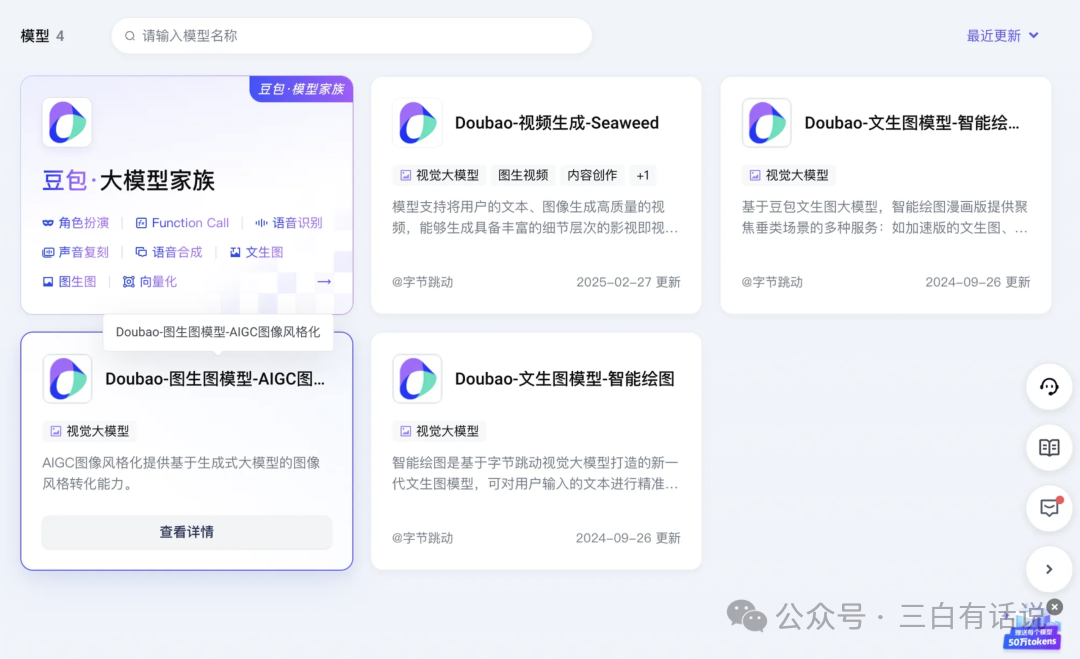The height and width of the screenshot is (659, 1080).
Task: Open 声音复刻 capability link
Action: point(76,252)
